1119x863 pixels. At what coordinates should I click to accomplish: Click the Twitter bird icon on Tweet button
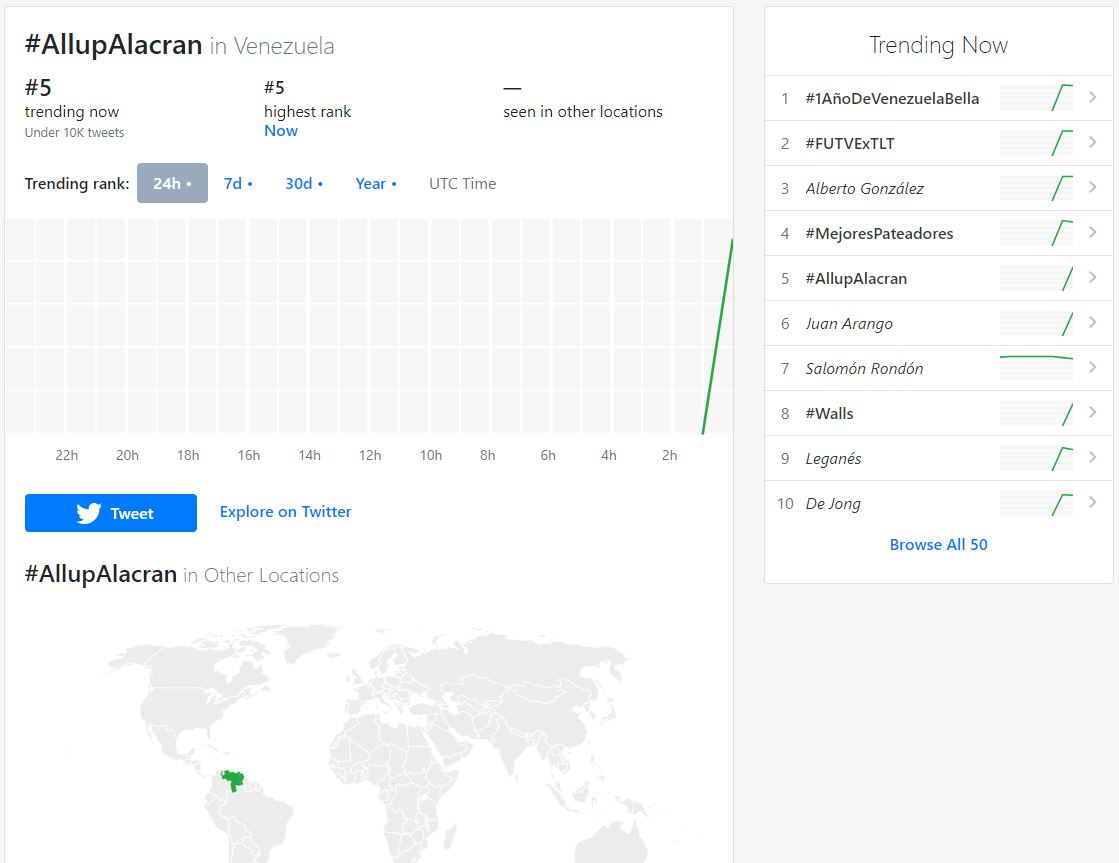(88, 513)
